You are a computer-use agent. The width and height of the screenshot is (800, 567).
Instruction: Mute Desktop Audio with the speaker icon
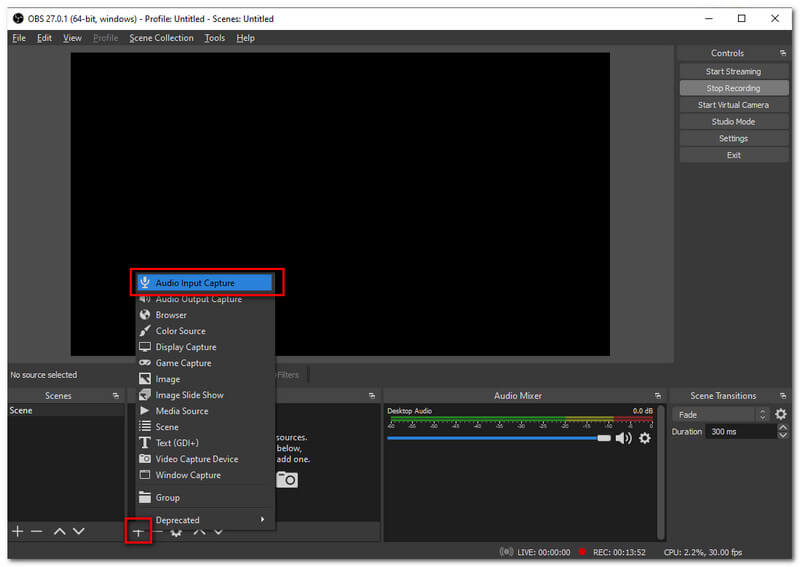[x=623, y=438]
